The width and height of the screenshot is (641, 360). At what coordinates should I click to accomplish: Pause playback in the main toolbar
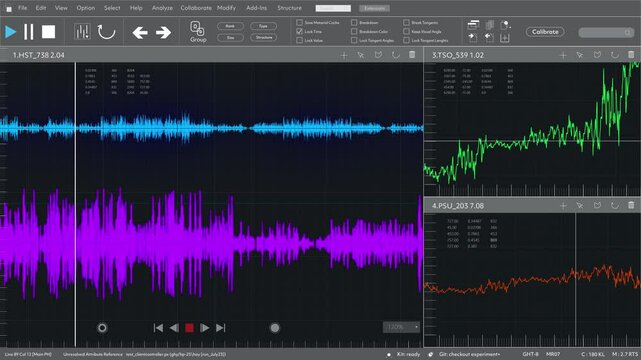click(29, 32)
